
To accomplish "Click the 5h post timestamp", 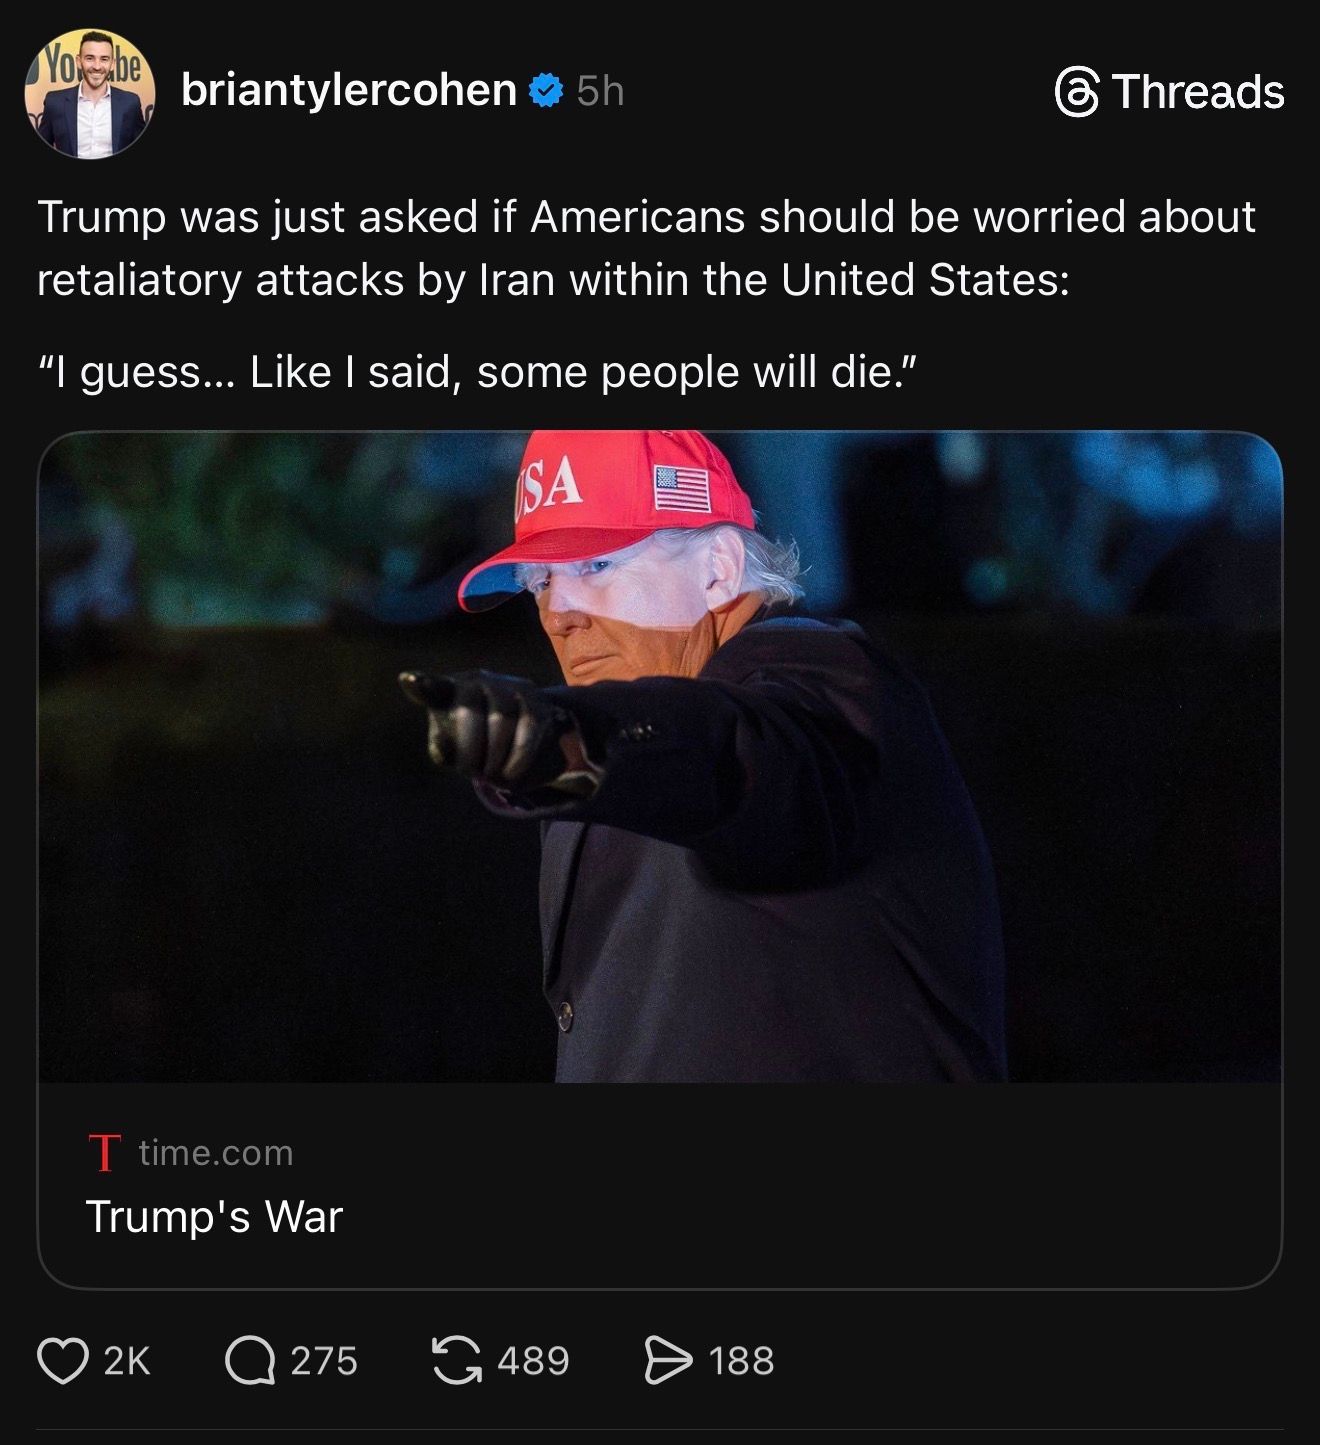I will click(600, 92).
